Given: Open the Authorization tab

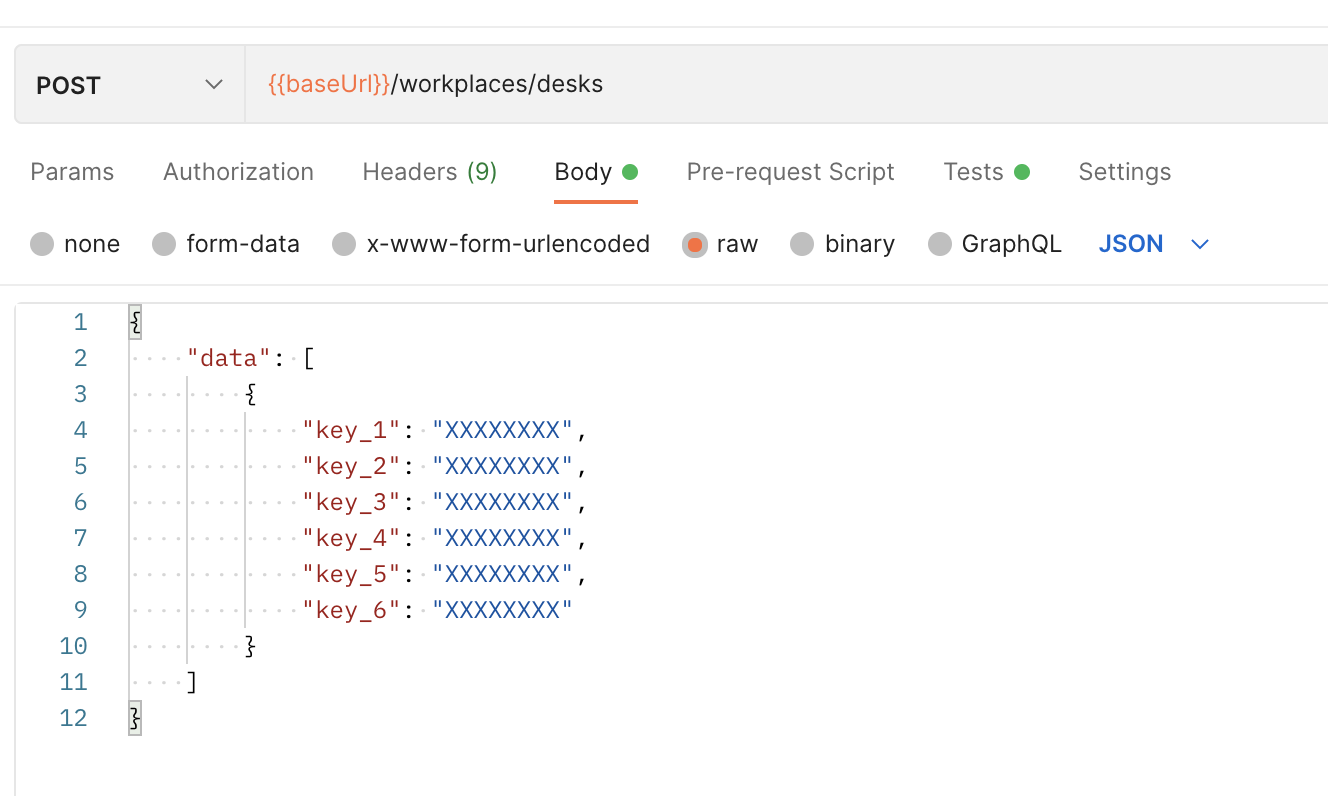Looking at the screenshot, I should (238, 172).
